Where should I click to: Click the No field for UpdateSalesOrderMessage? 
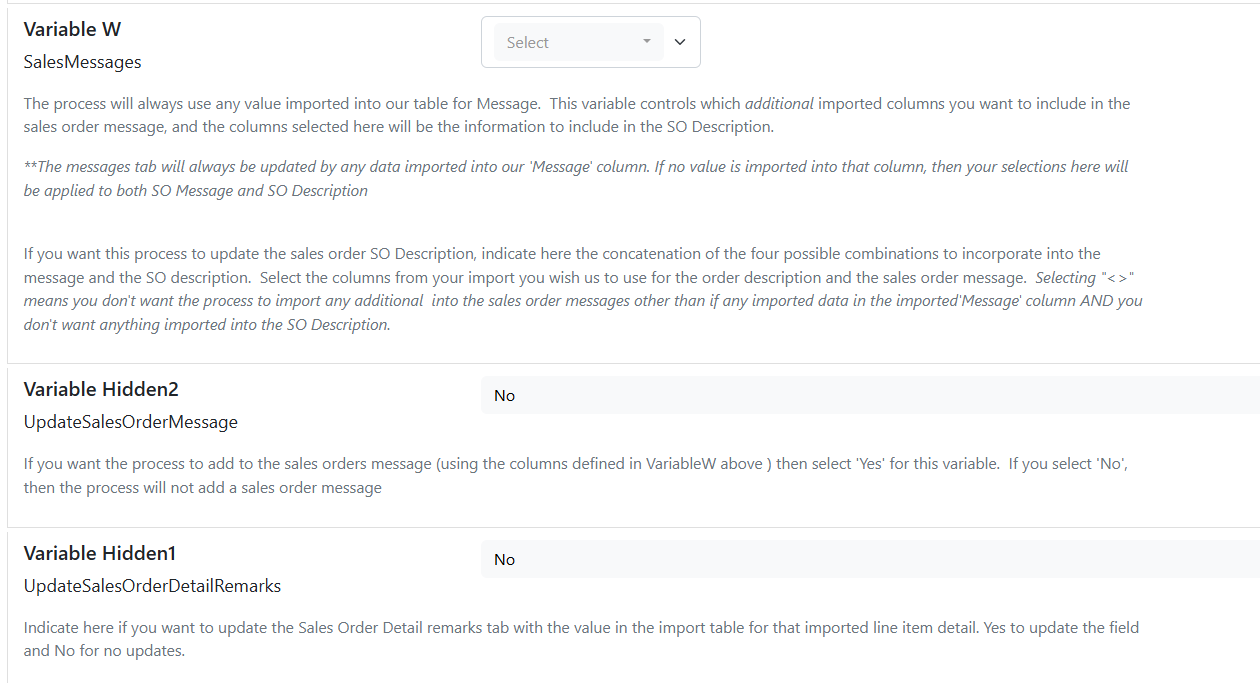(870, 395)
